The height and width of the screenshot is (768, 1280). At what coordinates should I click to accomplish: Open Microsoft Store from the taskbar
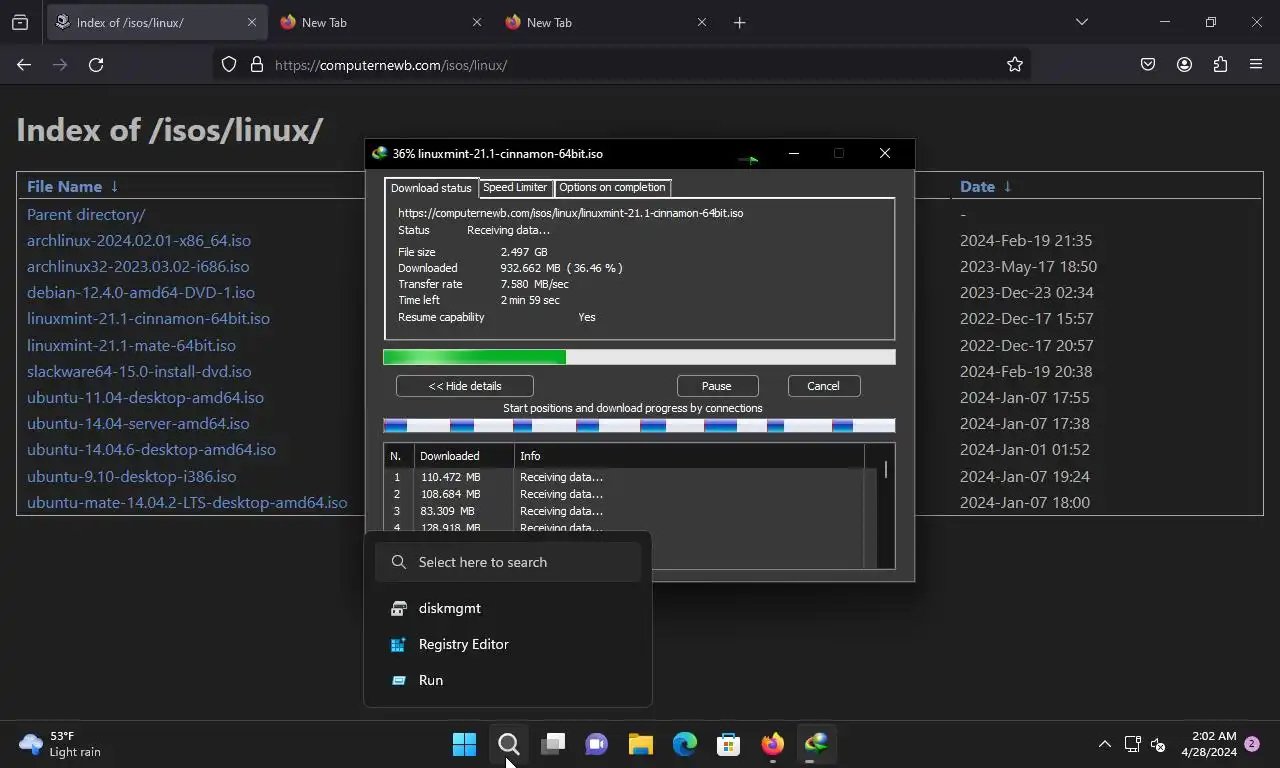click(728, 744)
